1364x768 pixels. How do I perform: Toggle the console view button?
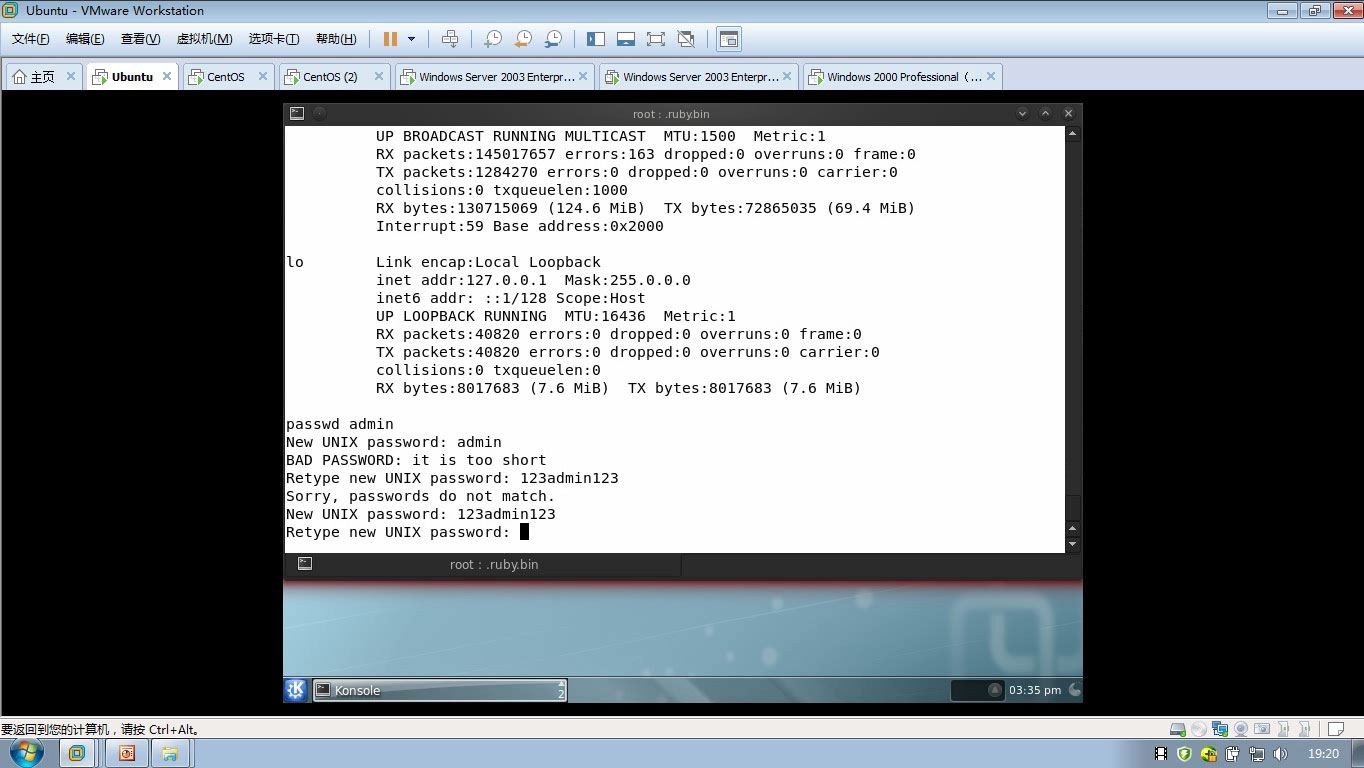click(x=729, y=39)
